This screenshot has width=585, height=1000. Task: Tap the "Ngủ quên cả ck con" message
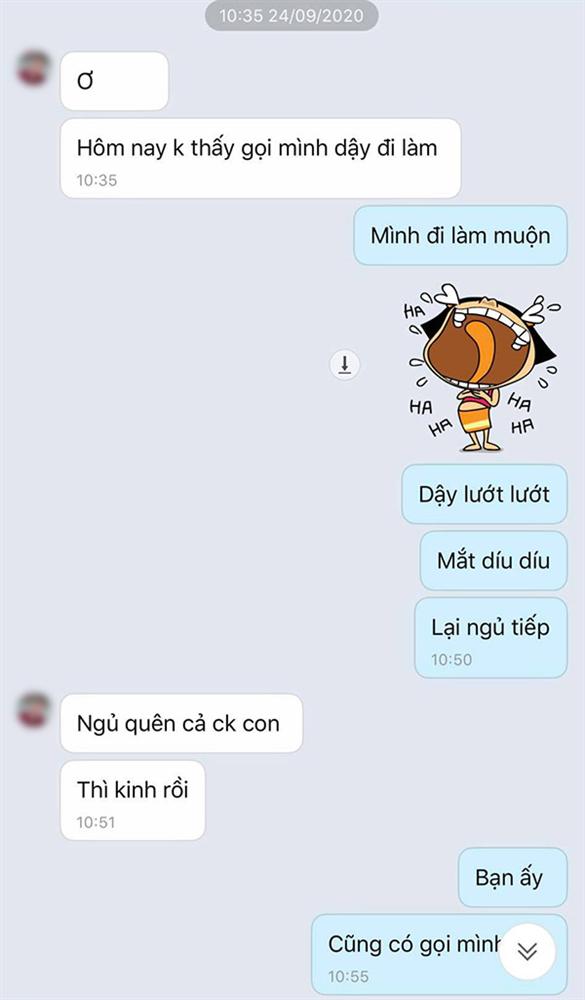coord(181,723)
